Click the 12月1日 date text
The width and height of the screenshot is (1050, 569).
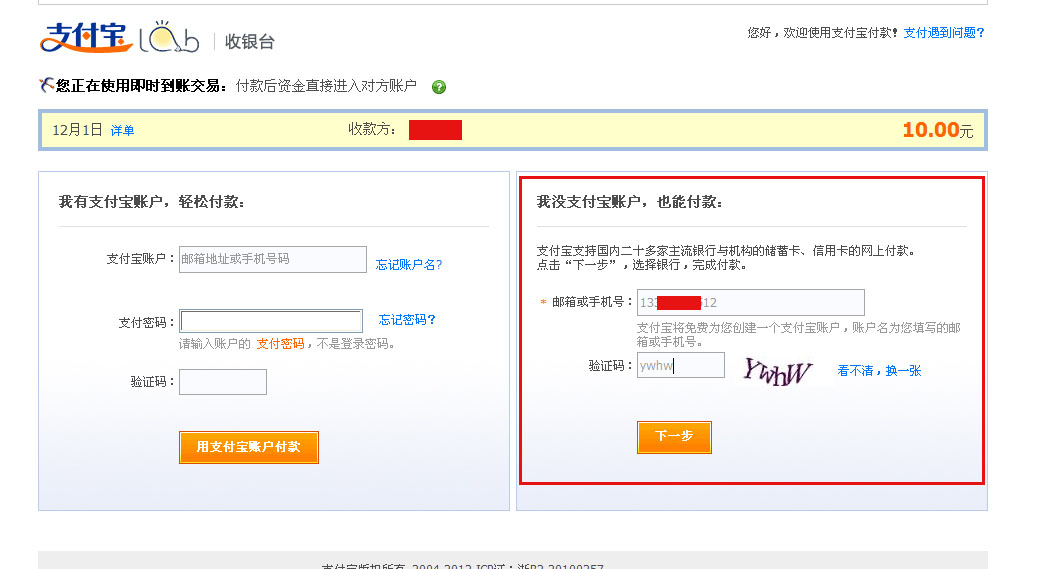point(77,130)
